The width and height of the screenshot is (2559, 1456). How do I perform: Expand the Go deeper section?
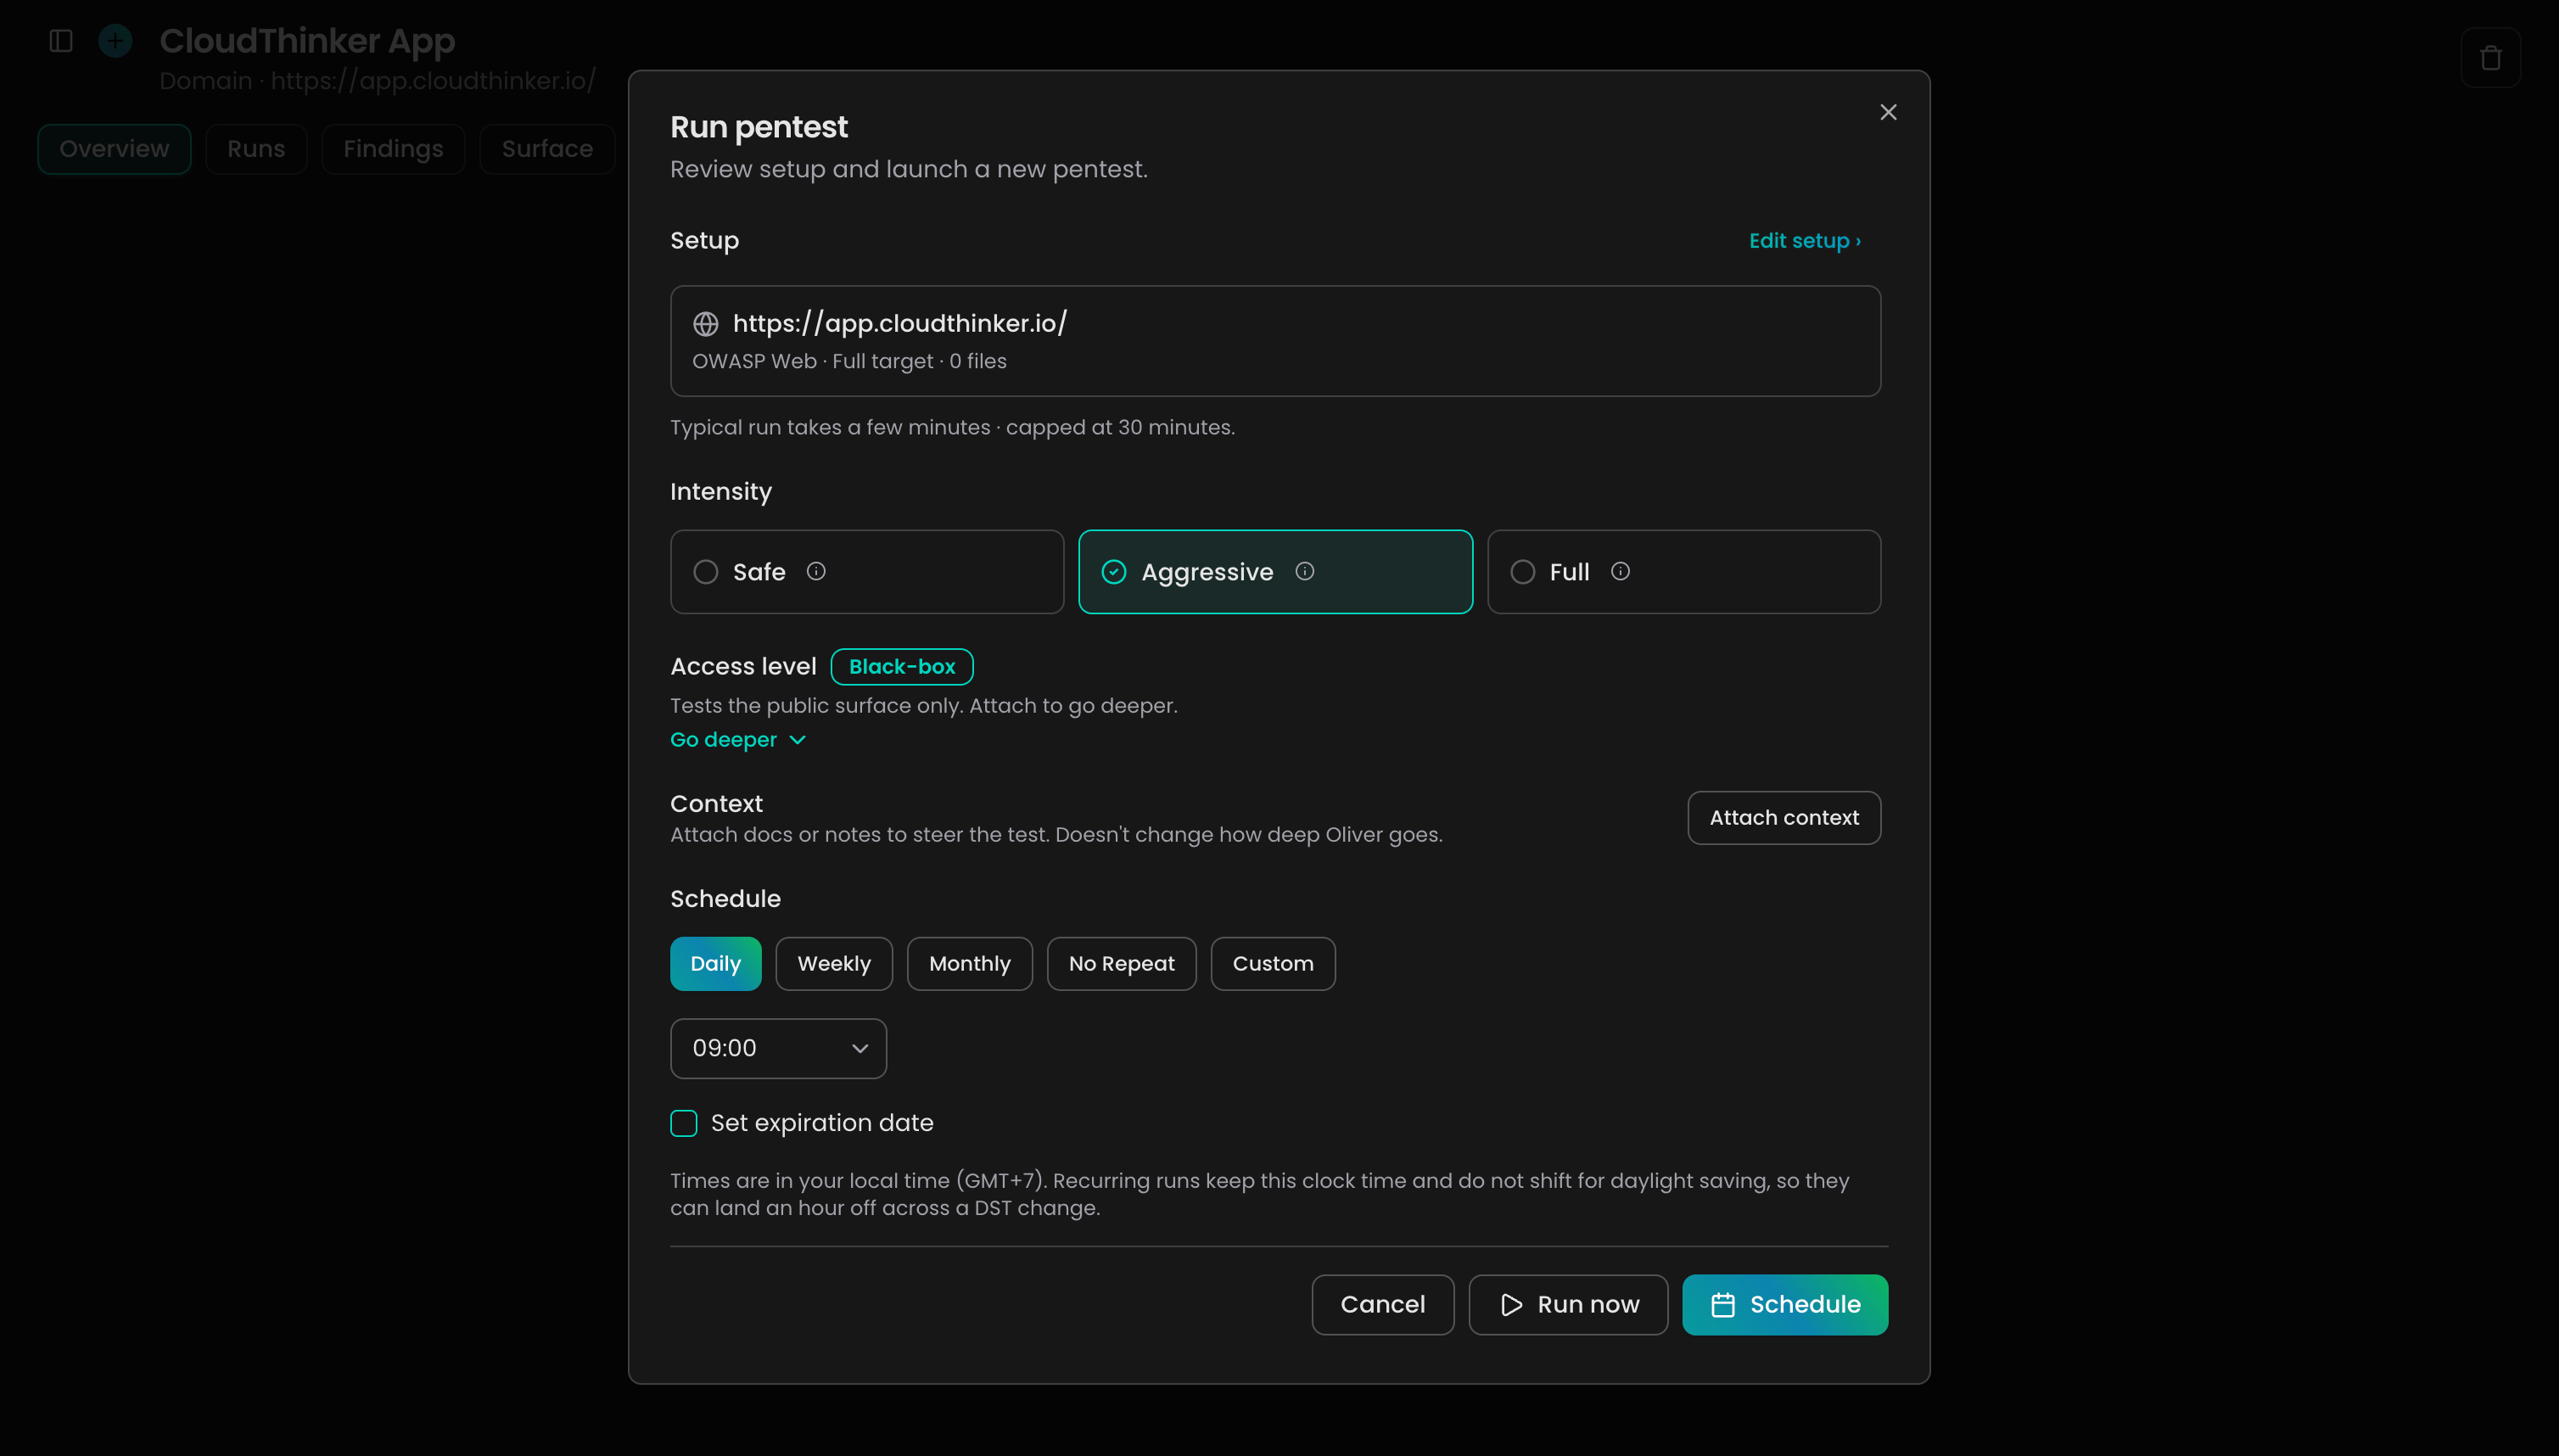[738, 740]
